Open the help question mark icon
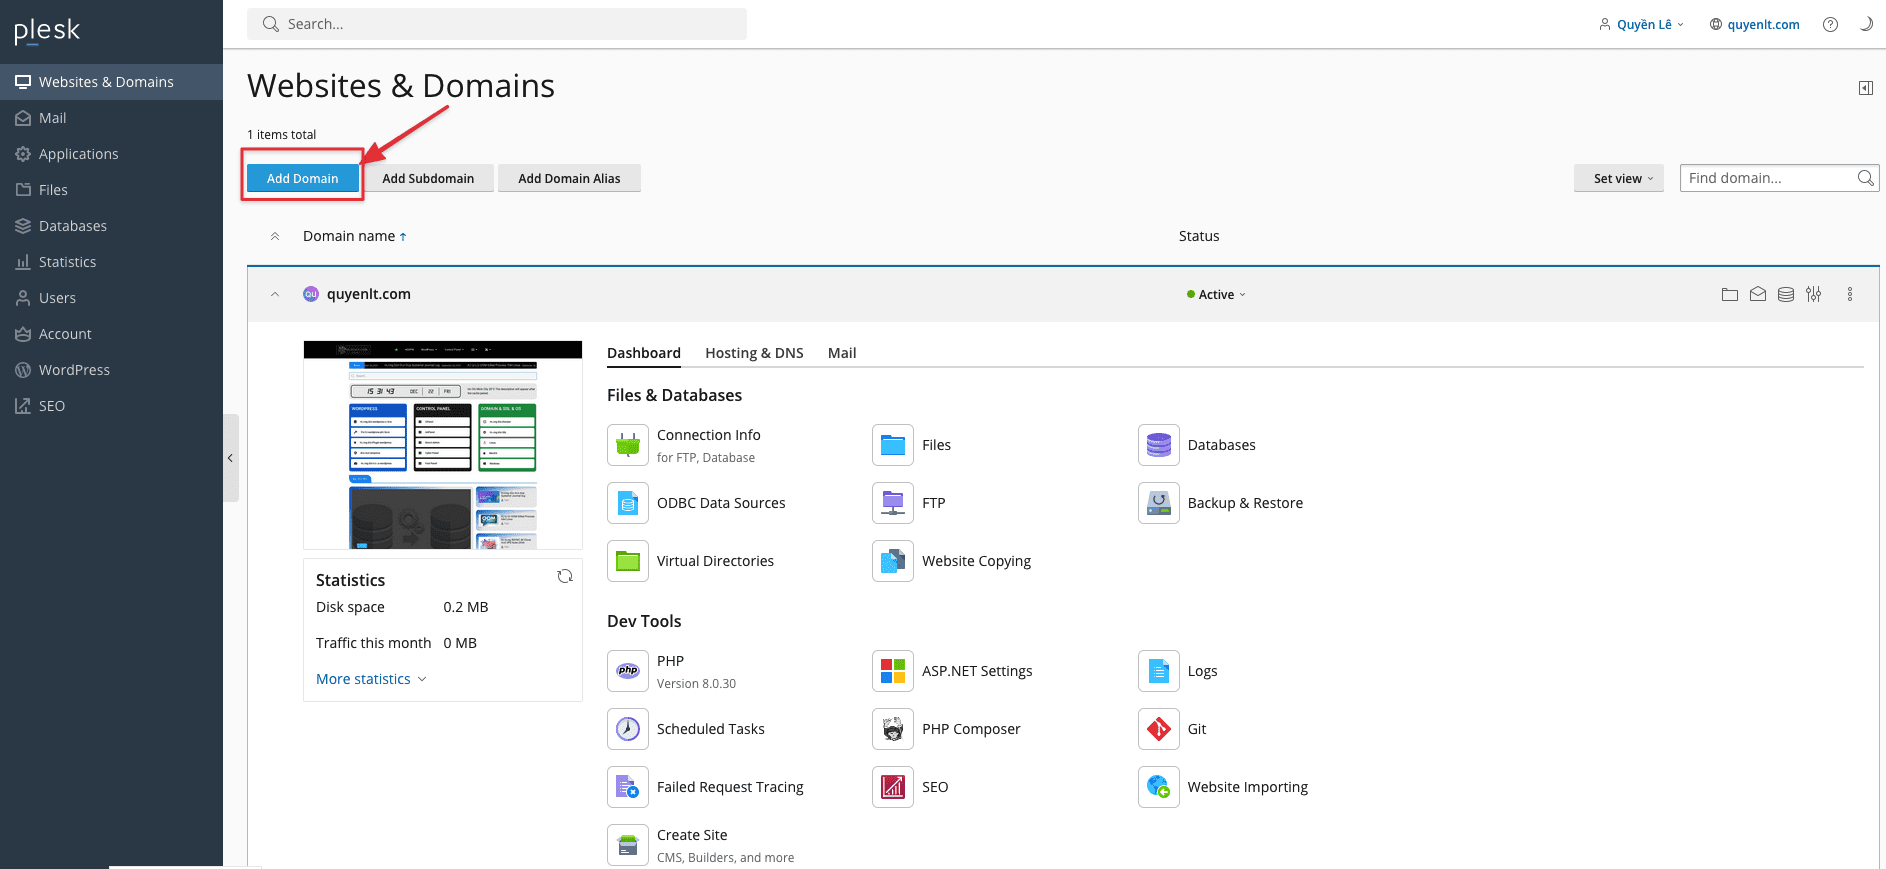Screen dimensions: 1886x869 pyautogui.click(x=1830, y=25)
